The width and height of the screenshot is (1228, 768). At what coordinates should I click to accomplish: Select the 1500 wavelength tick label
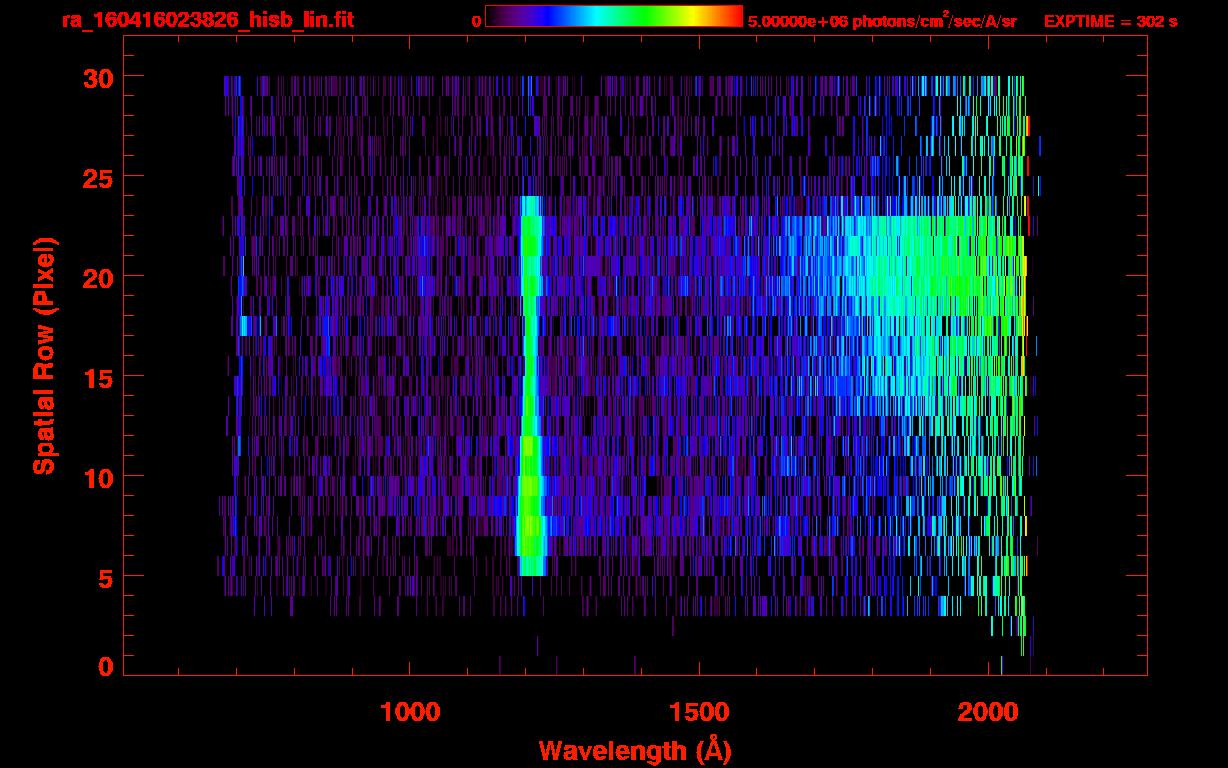tap(699, 712)
